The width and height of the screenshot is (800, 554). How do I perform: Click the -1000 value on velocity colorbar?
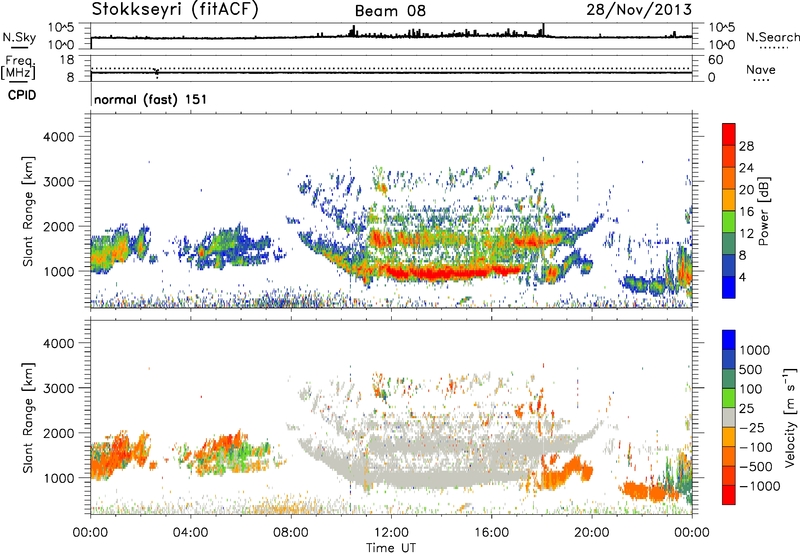(x=760, y=486)
